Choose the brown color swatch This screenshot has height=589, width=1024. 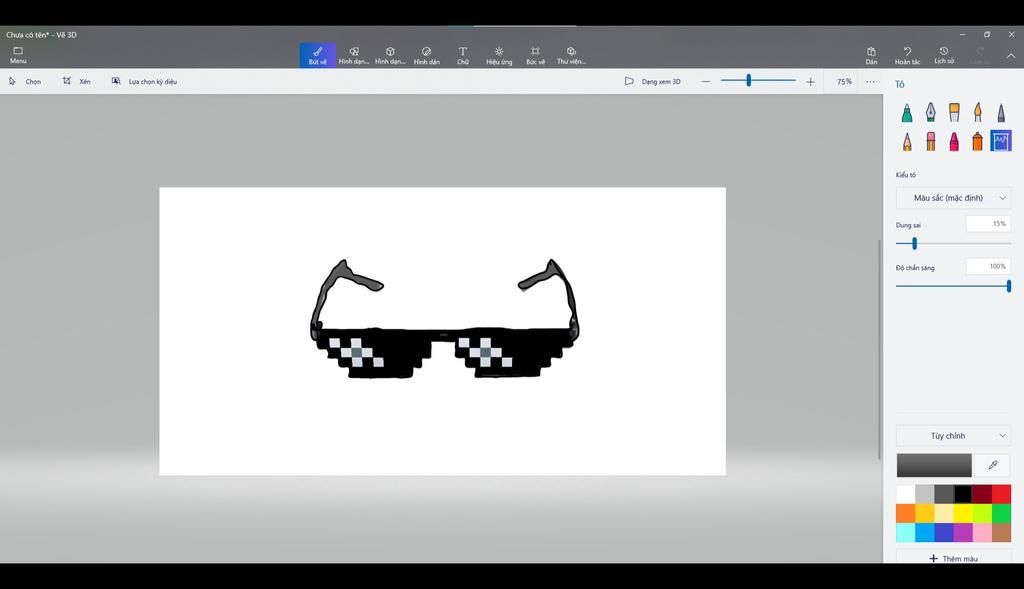(1001, 533)
